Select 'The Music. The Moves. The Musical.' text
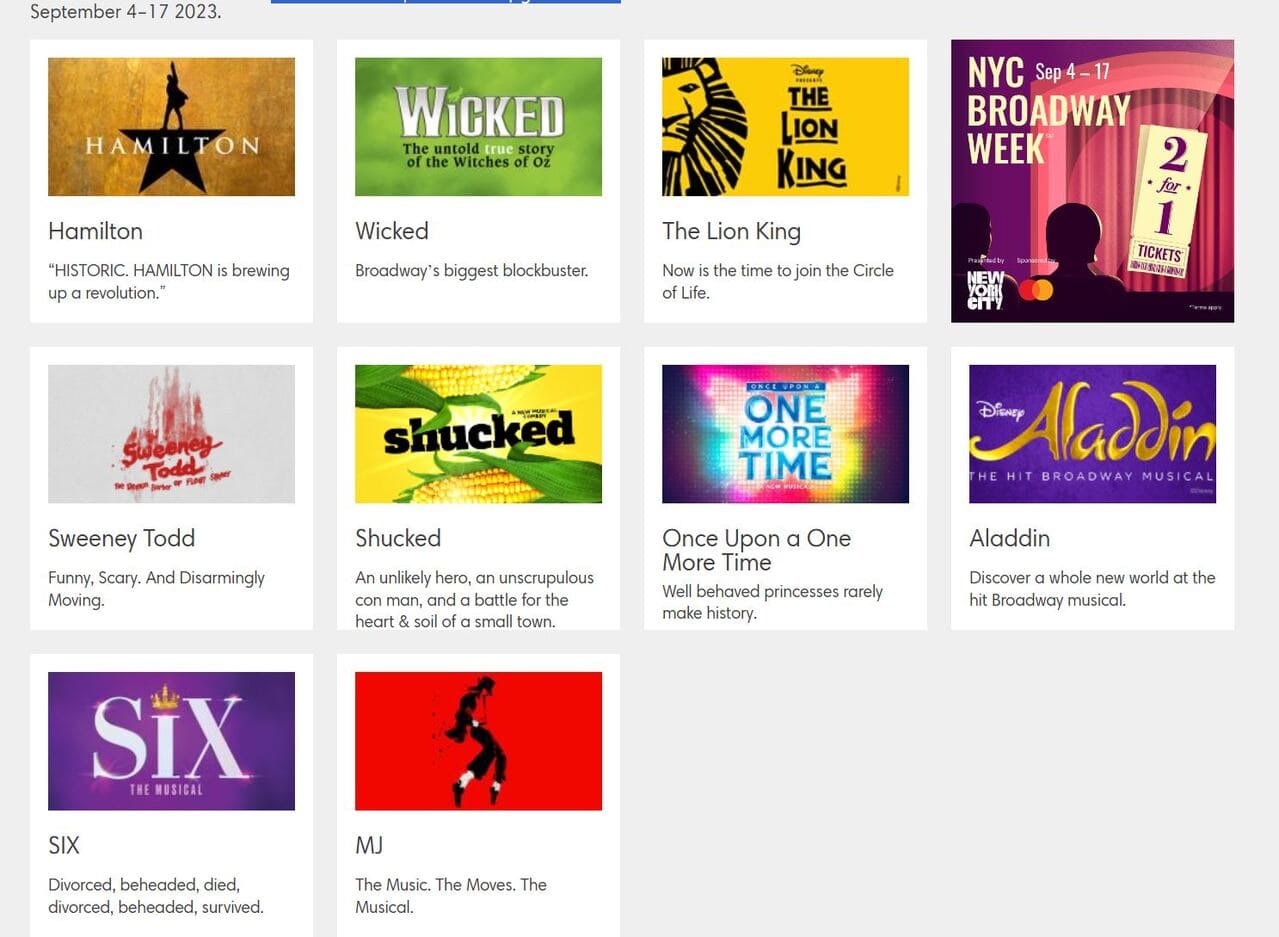 (451, 896)
